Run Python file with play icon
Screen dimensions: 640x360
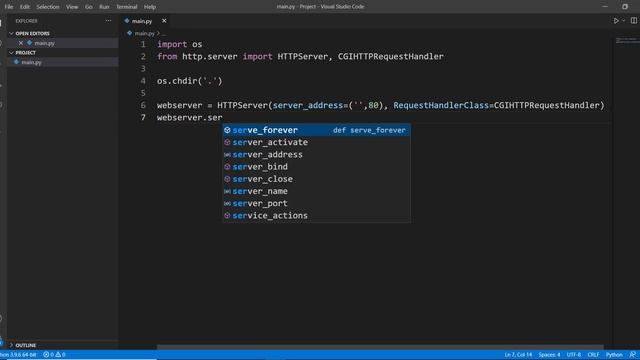click(x=616, y=20)
